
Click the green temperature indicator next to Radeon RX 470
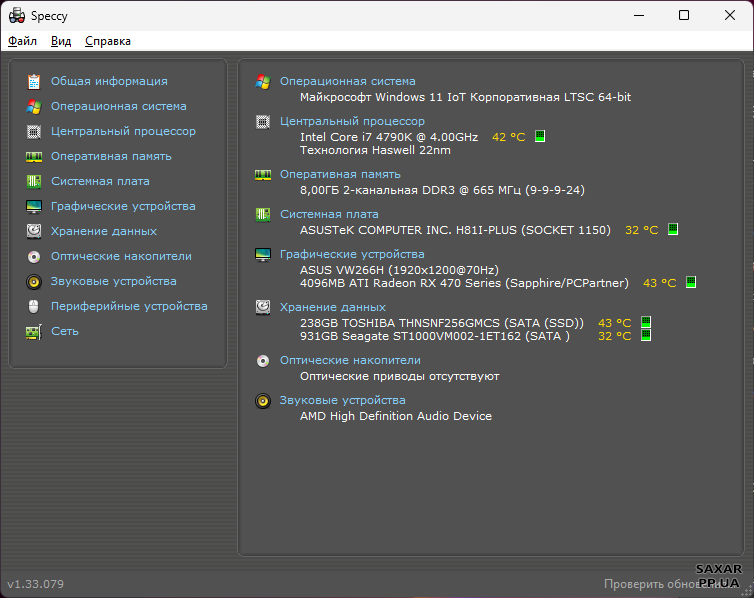click(691, 282)
